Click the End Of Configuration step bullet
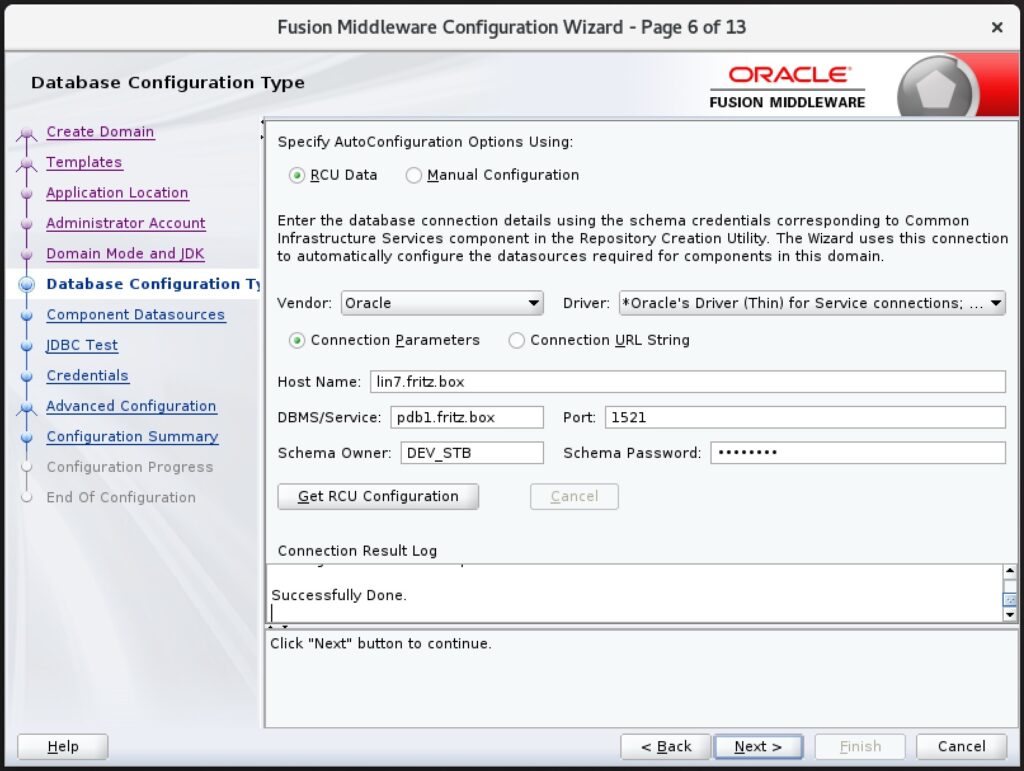Viewport: 1024px width, 771px height. [x=27, y=497]
